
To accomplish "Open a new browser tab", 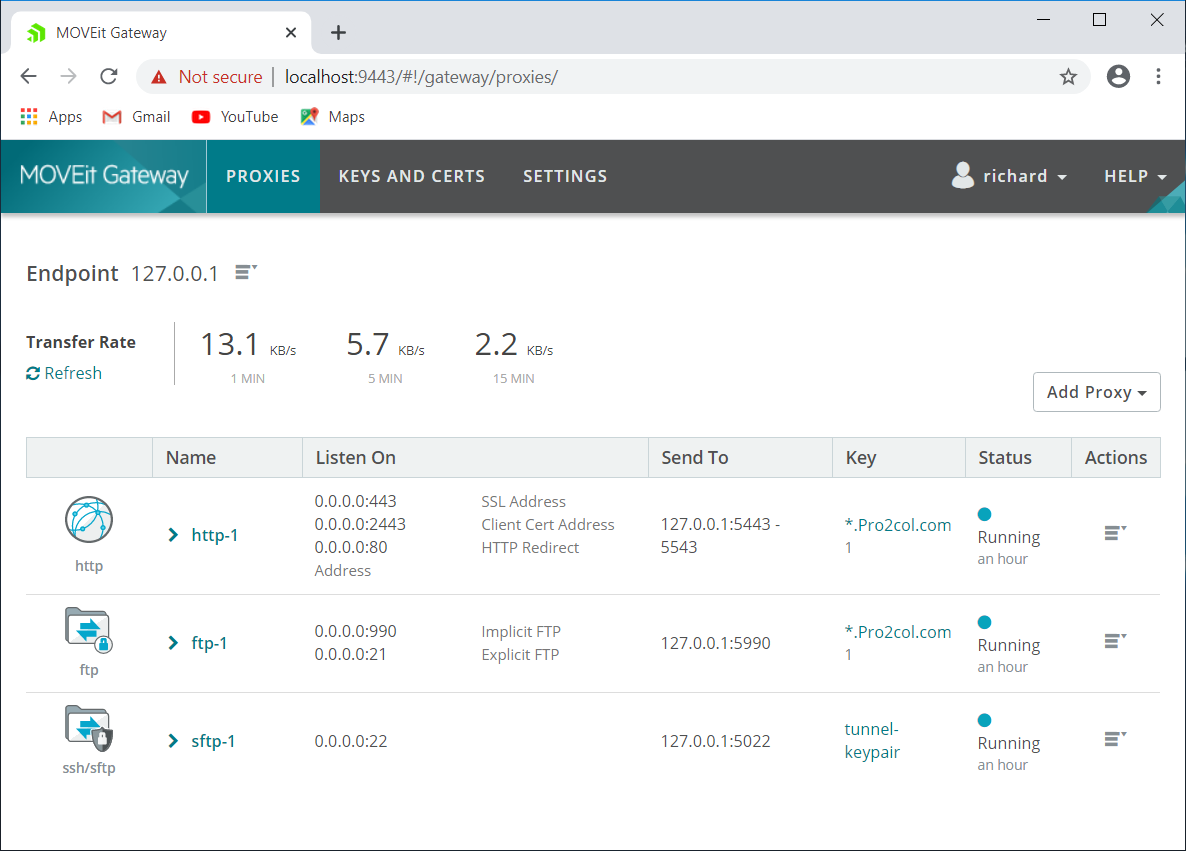I will coord(338,33).
